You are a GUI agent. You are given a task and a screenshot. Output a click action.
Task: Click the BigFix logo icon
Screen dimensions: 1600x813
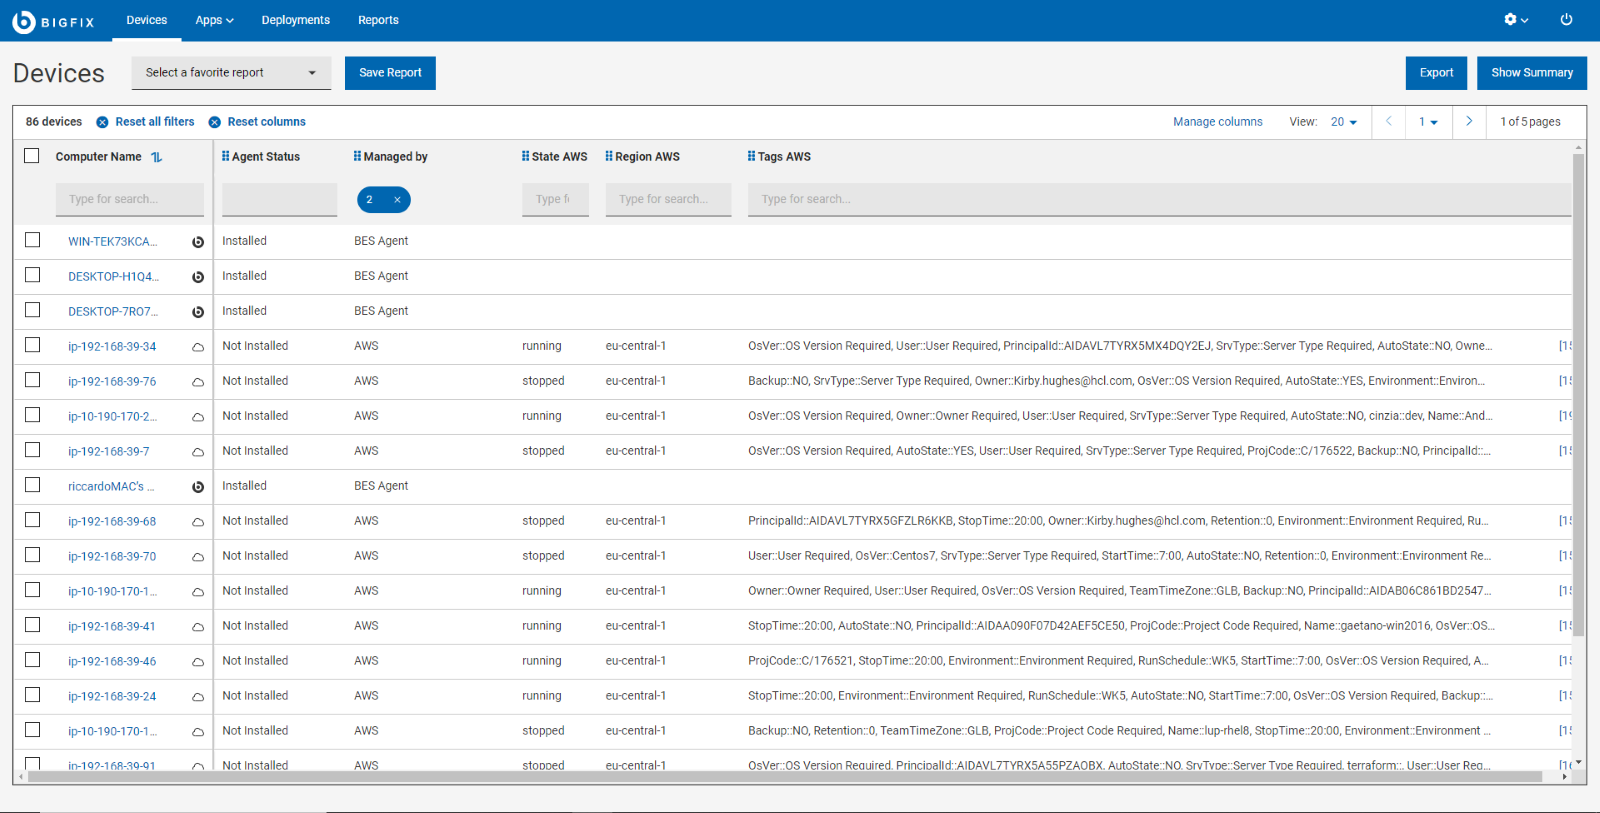[x=23, y=21]
